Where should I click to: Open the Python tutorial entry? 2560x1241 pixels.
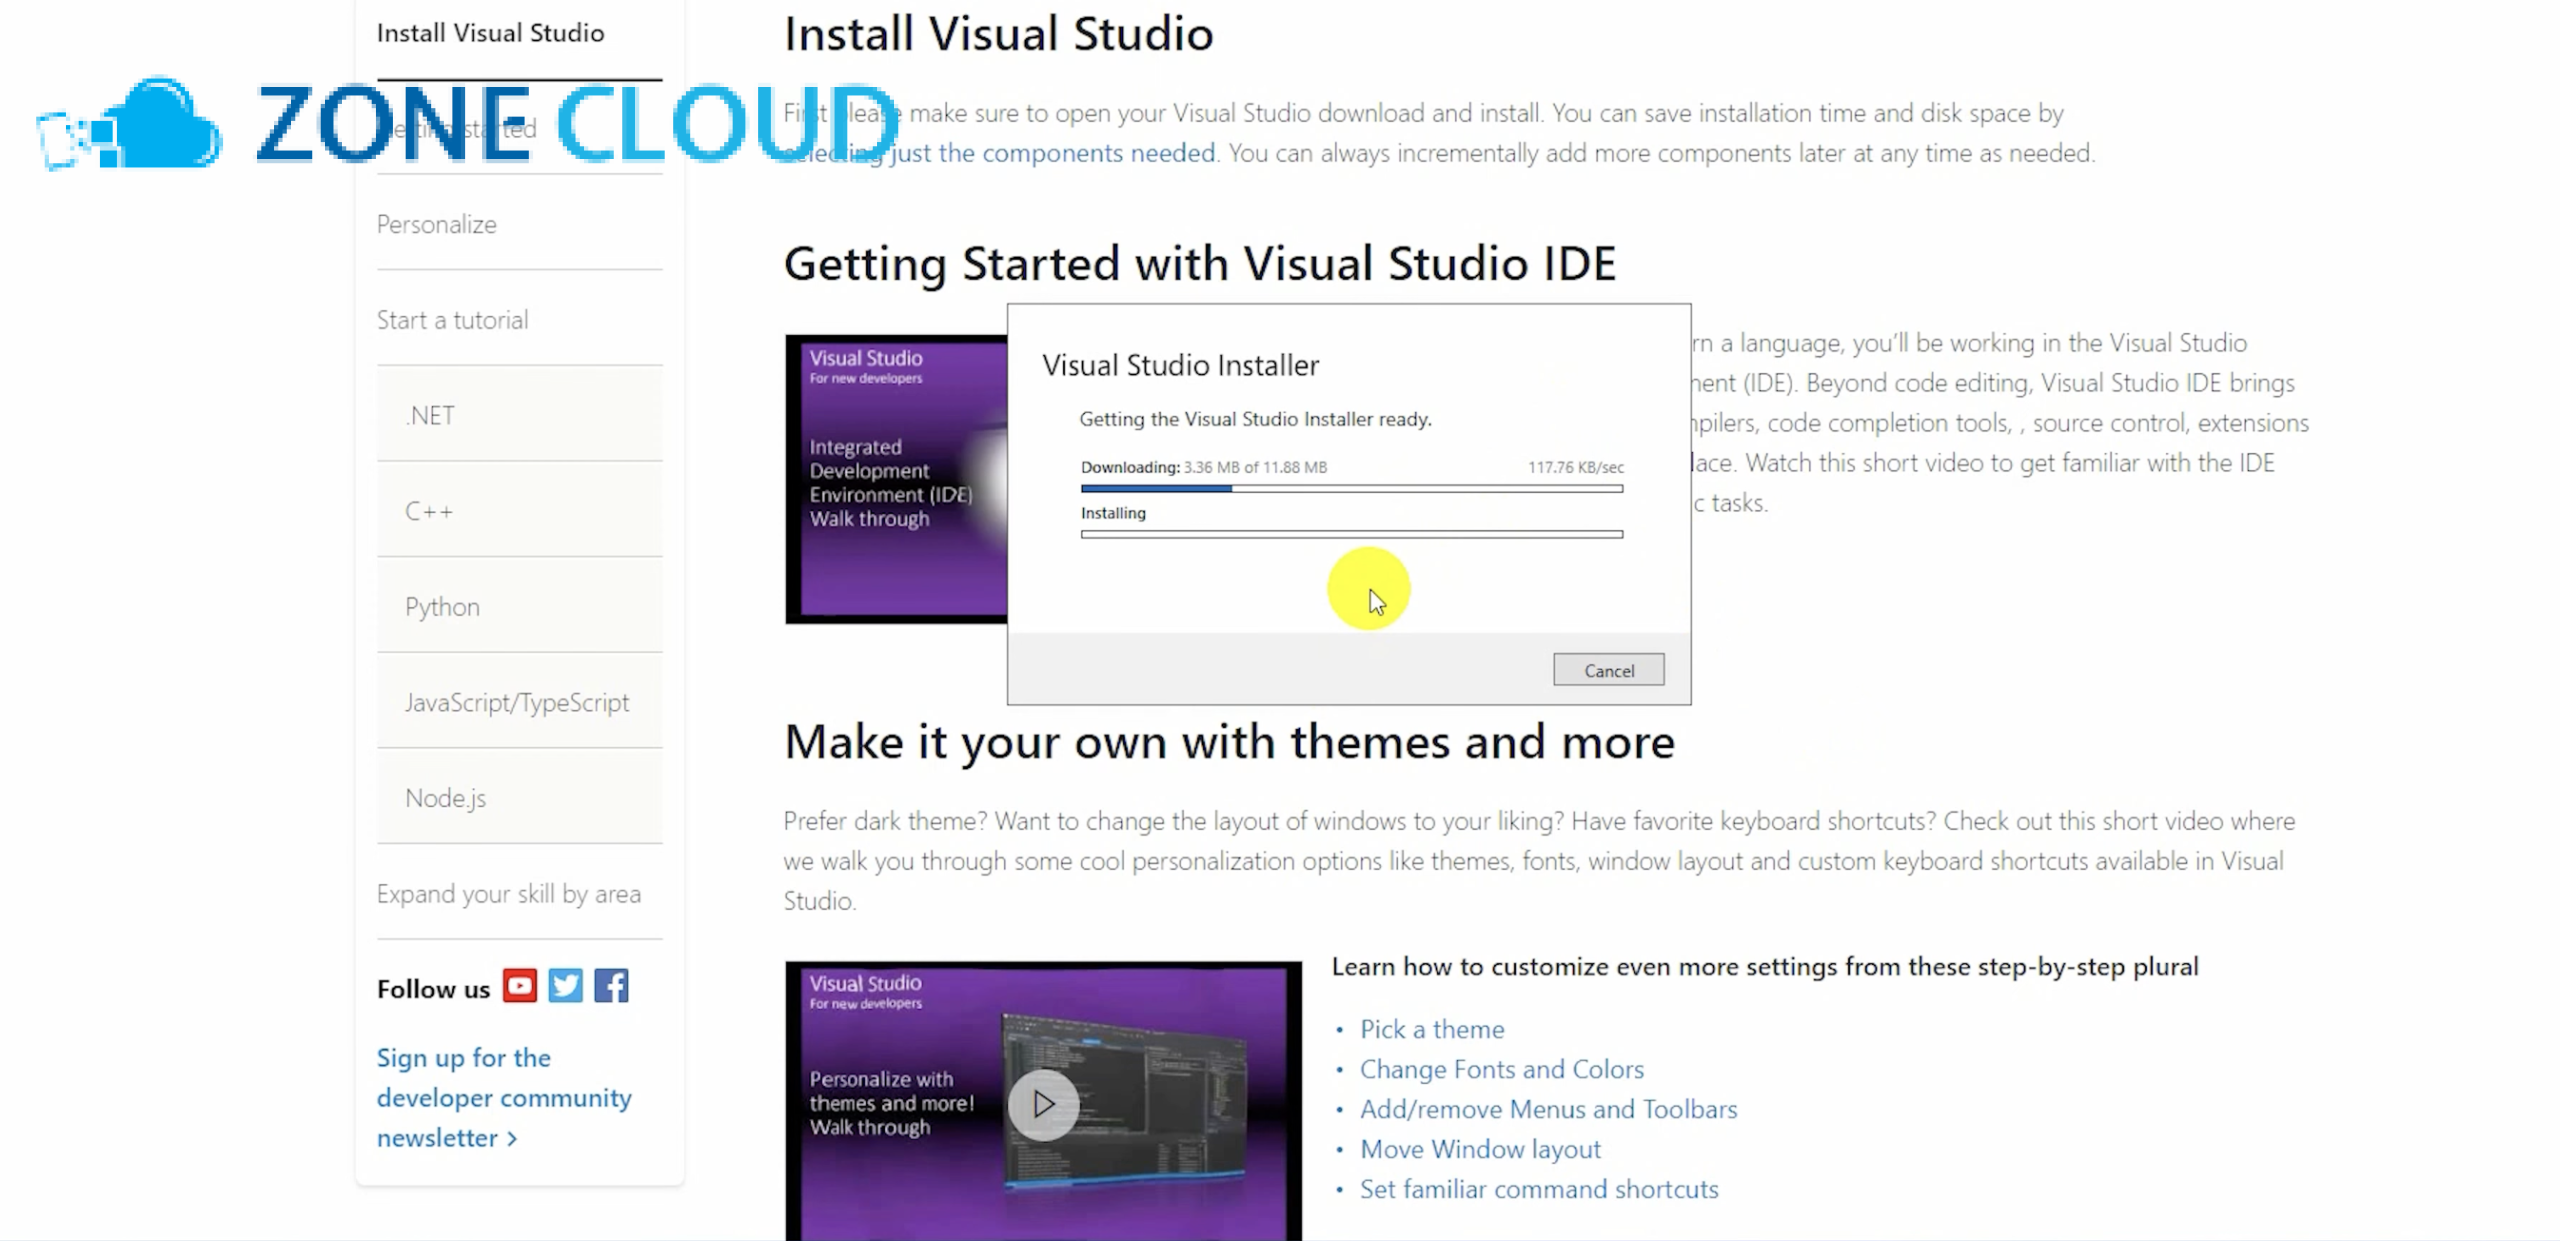[519, 607]
